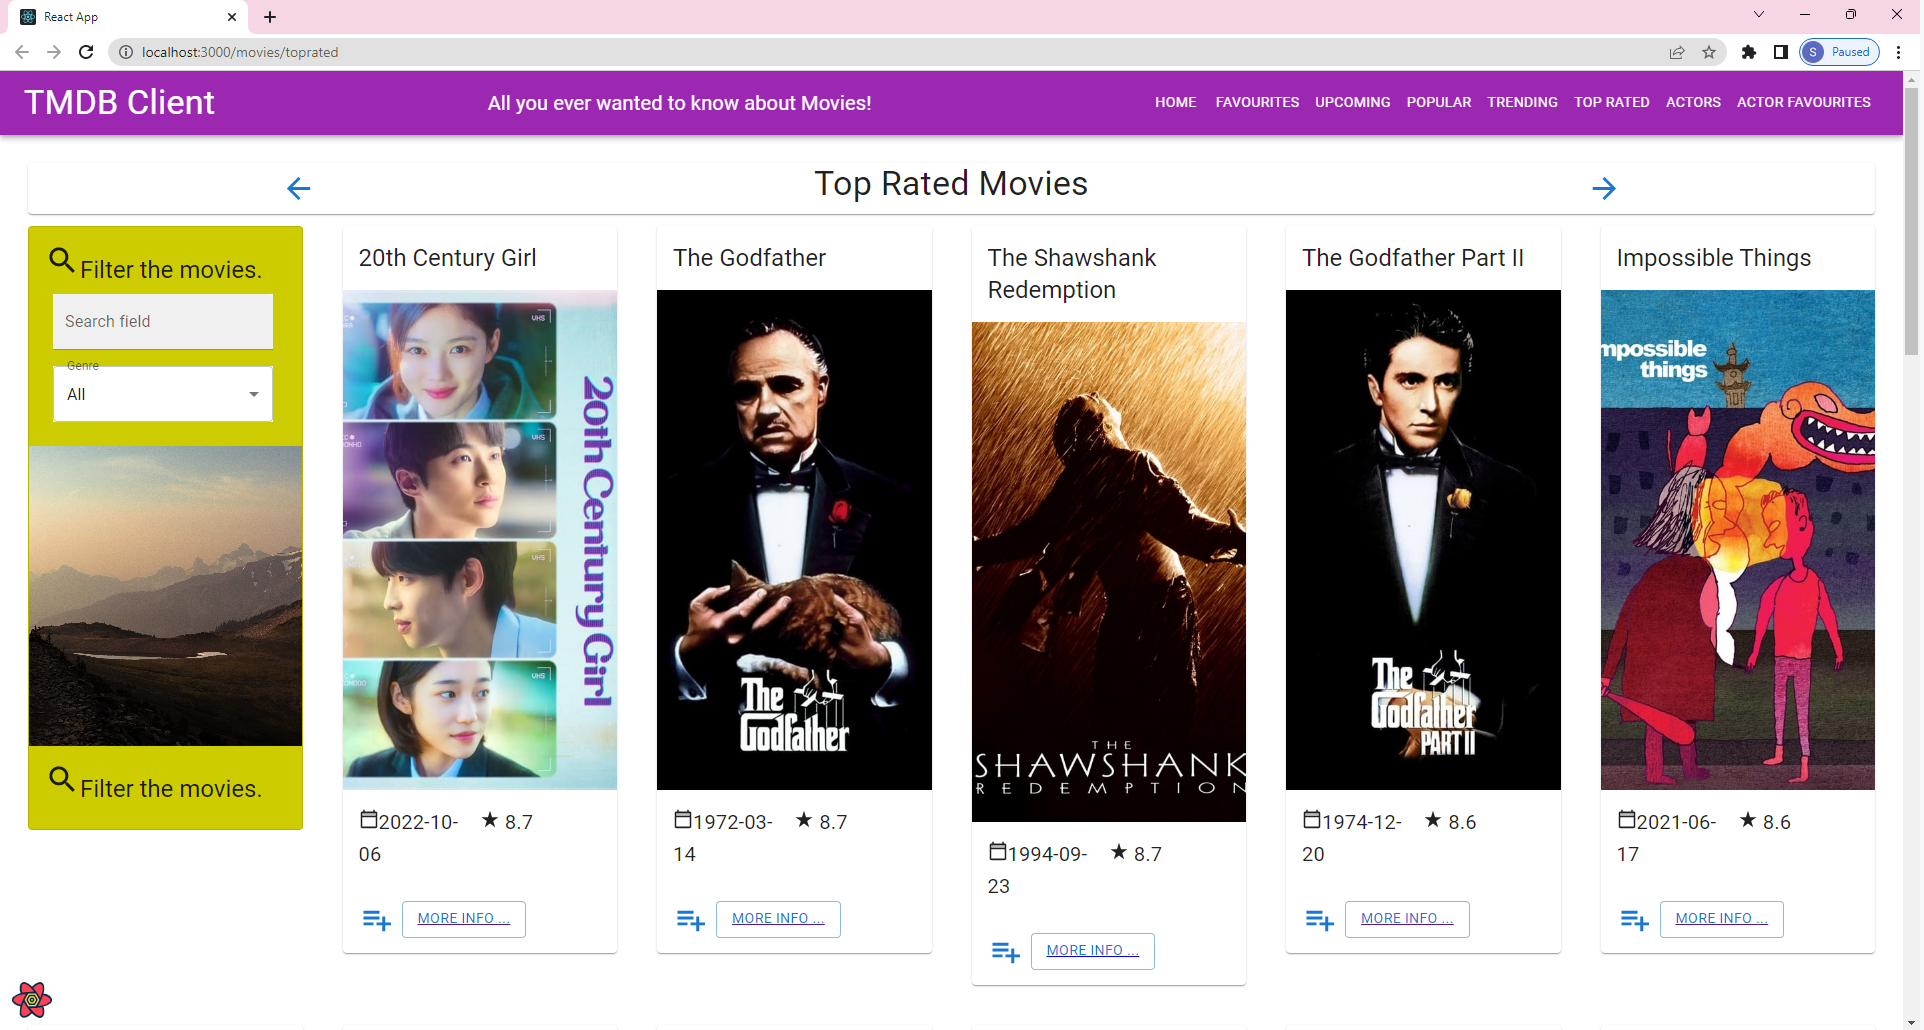Click The Godfather Part II star icon
Viewport: 1924px width, 1030px height.
point(1433,820)
